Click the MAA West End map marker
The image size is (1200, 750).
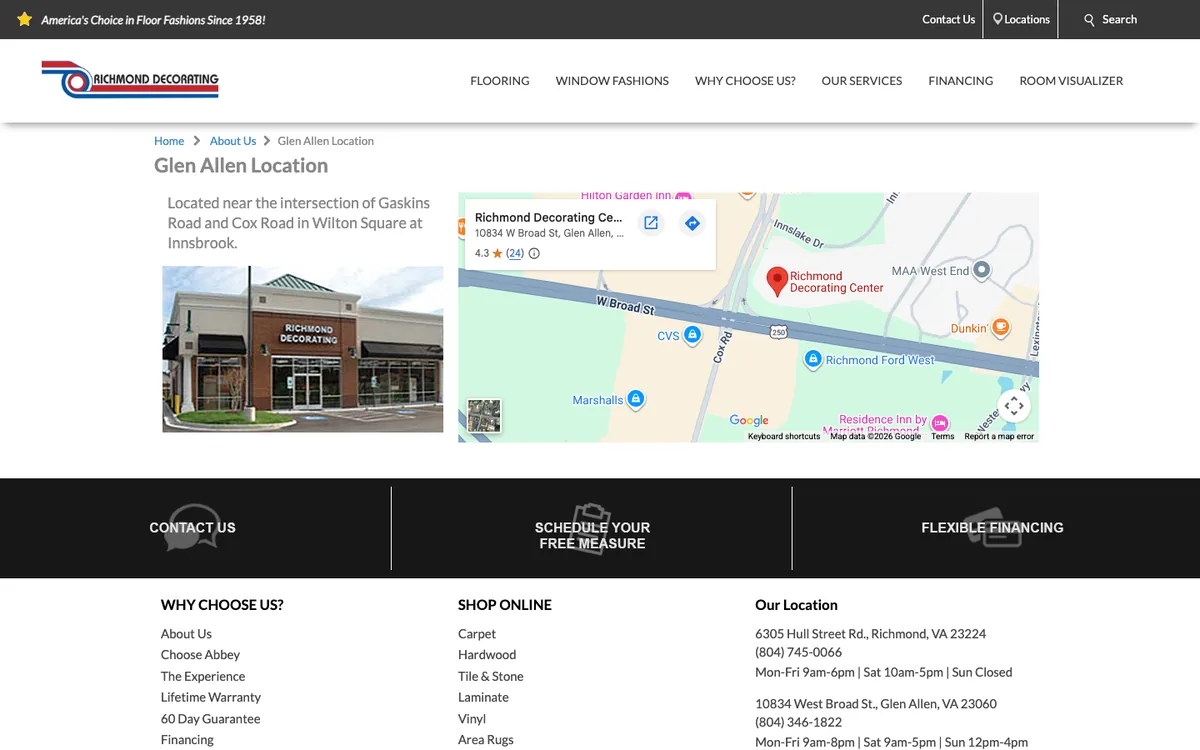coord(982,270)
